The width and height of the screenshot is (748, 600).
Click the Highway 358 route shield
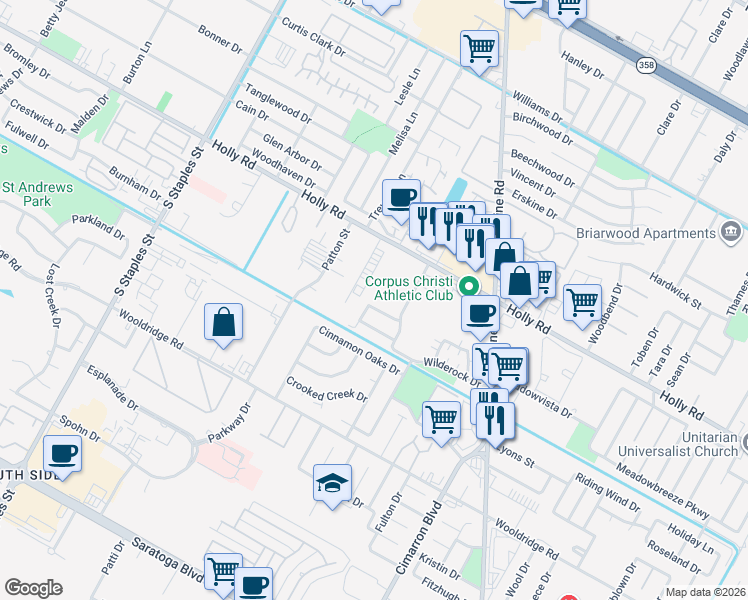[x=644, y=64]
